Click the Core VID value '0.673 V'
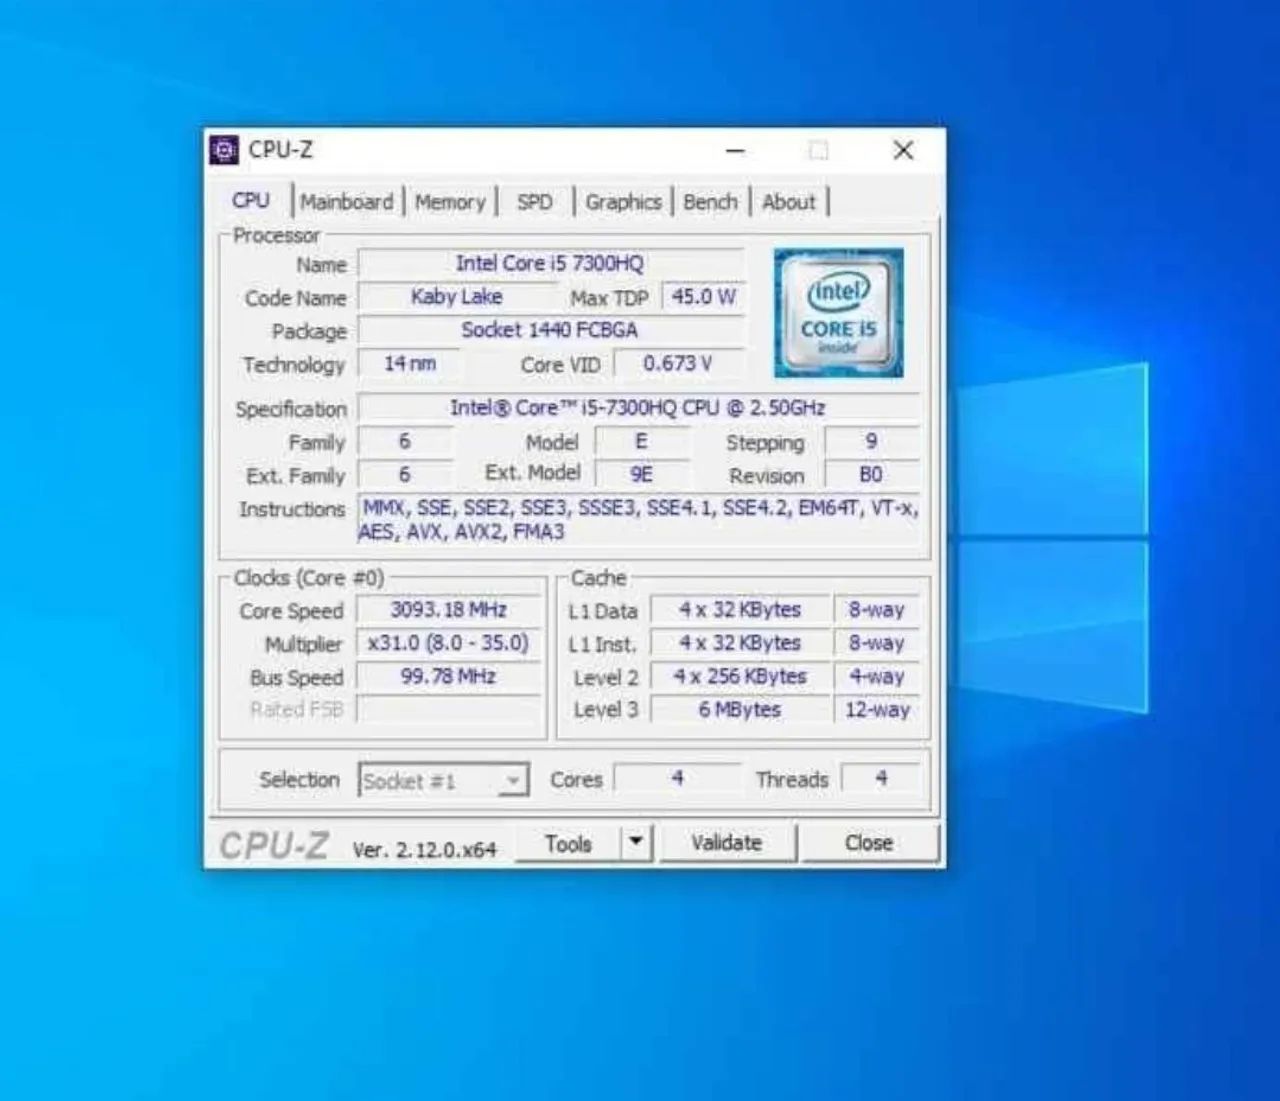The image size is (1280, 1101). [679, 363]
